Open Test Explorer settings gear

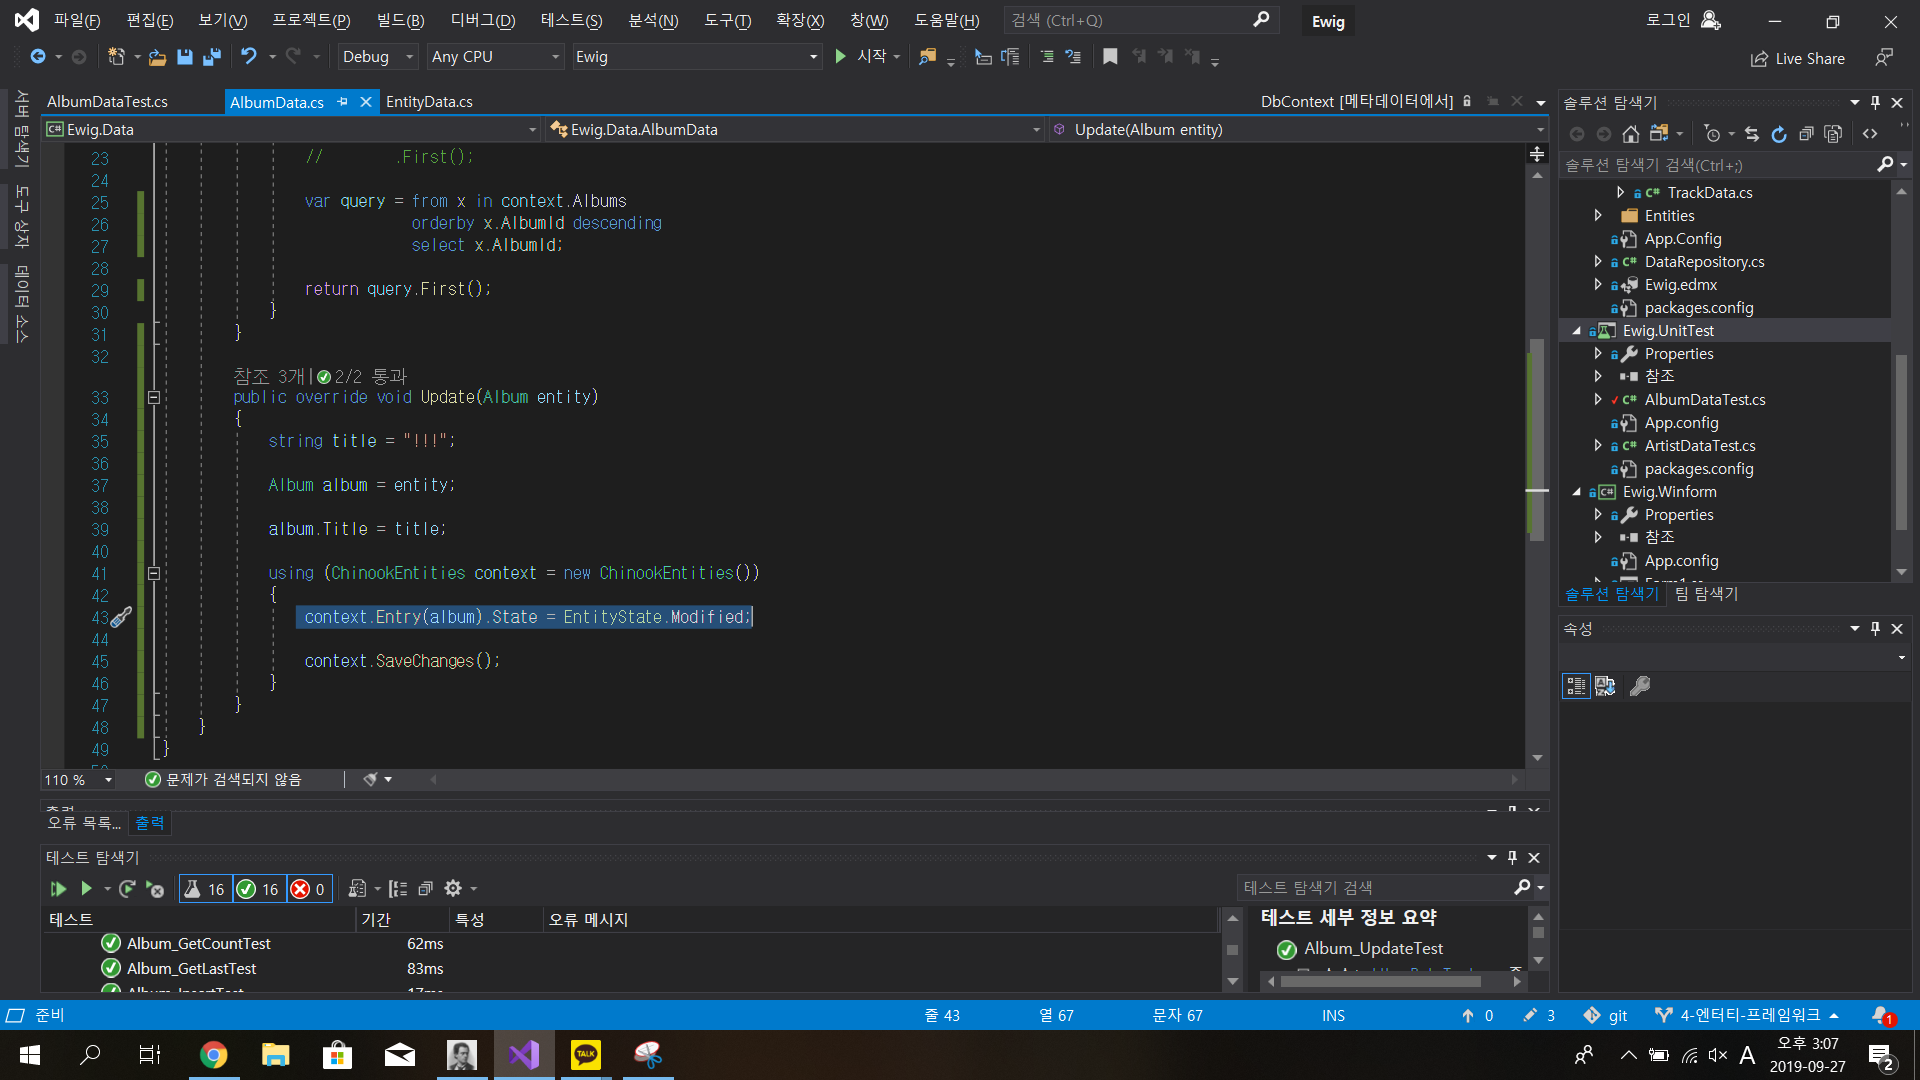click(x=453, y=888)
